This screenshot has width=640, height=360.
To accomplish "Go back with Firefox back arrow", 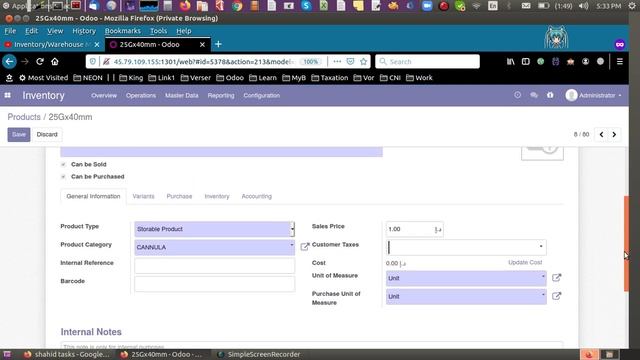I will click(9, 62).
